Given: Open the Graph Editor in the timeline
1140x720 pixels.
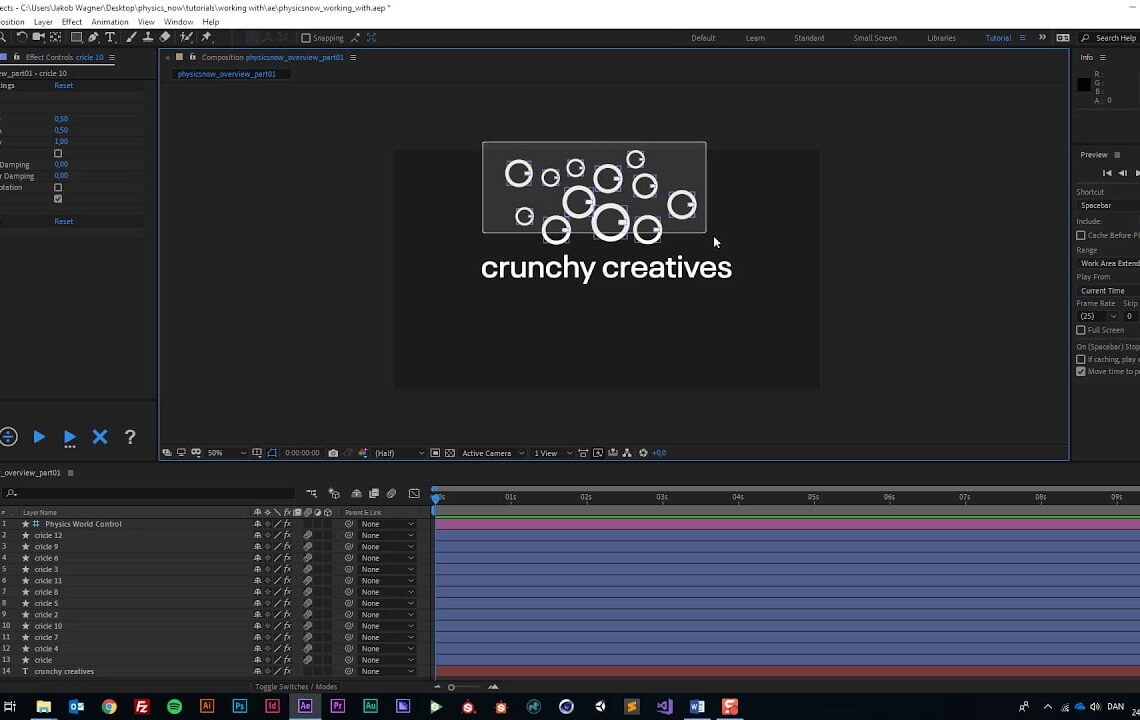Looking at the screenshot, I should pos(414,493).
